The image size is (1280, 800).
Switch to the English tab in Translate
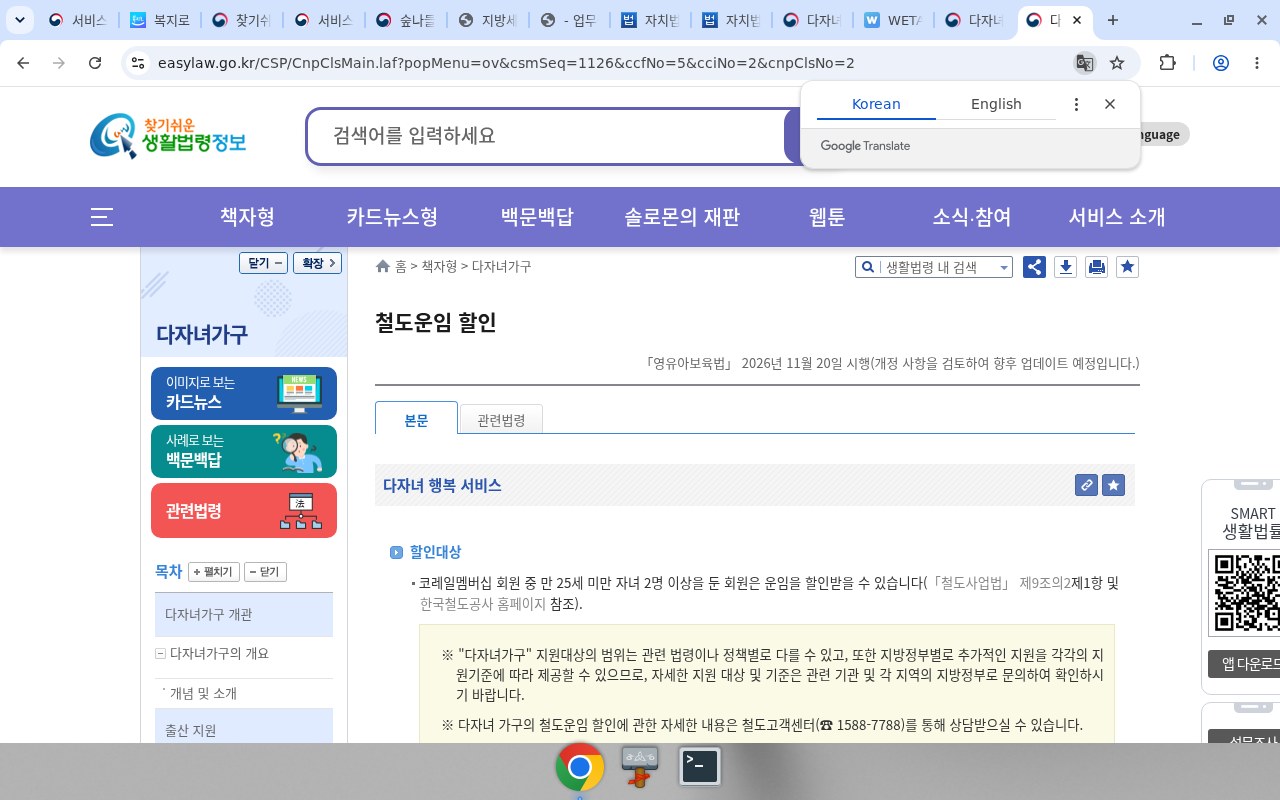click(996, 104)
